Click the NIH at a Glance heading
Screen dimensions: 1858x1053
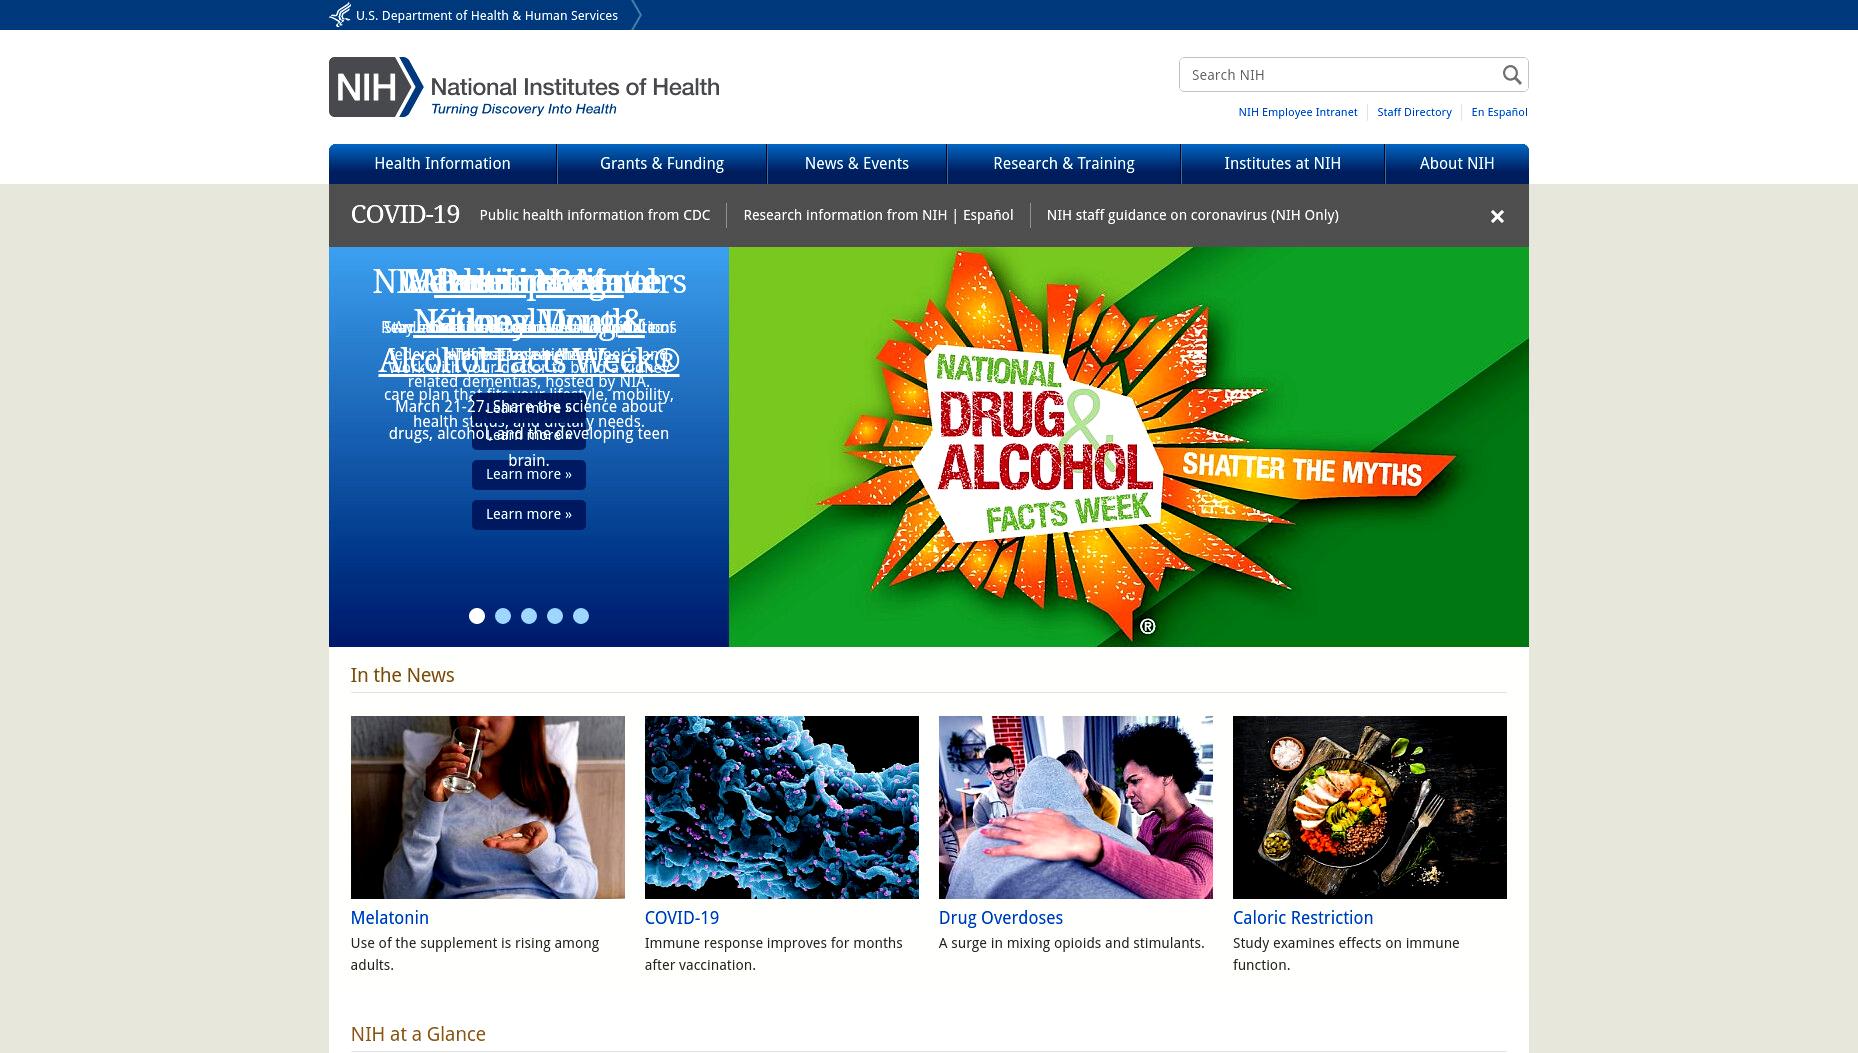click(x=418, y=1034)
